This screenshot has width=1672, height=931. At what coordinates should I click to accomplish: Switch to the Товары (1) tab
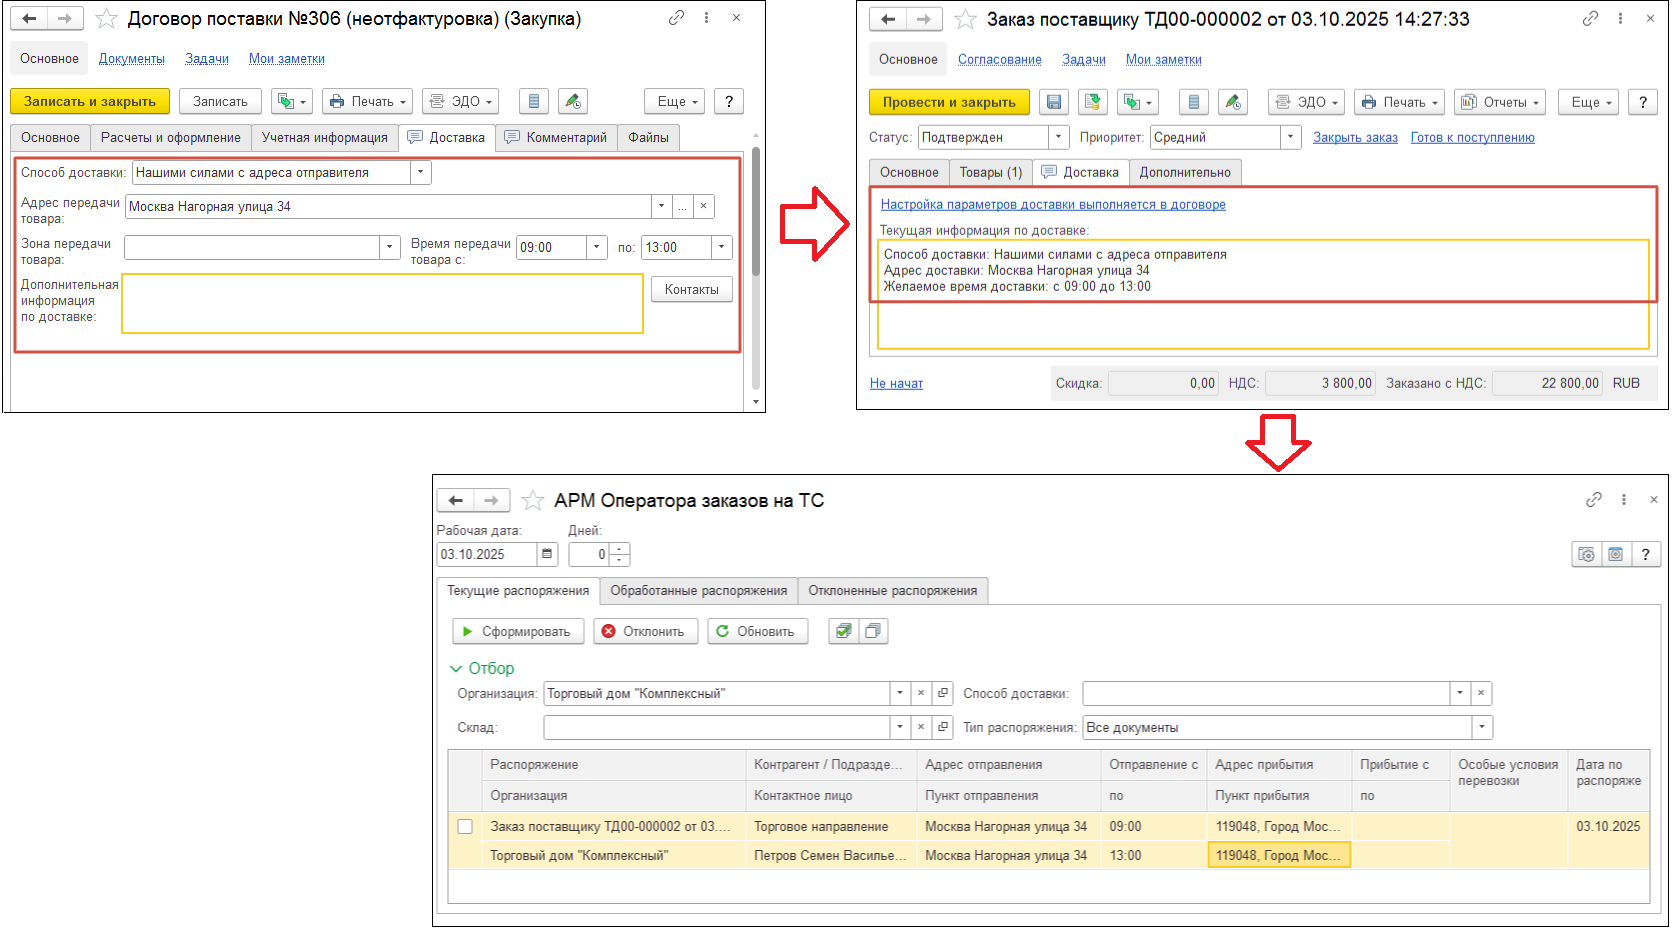[990, 172]
